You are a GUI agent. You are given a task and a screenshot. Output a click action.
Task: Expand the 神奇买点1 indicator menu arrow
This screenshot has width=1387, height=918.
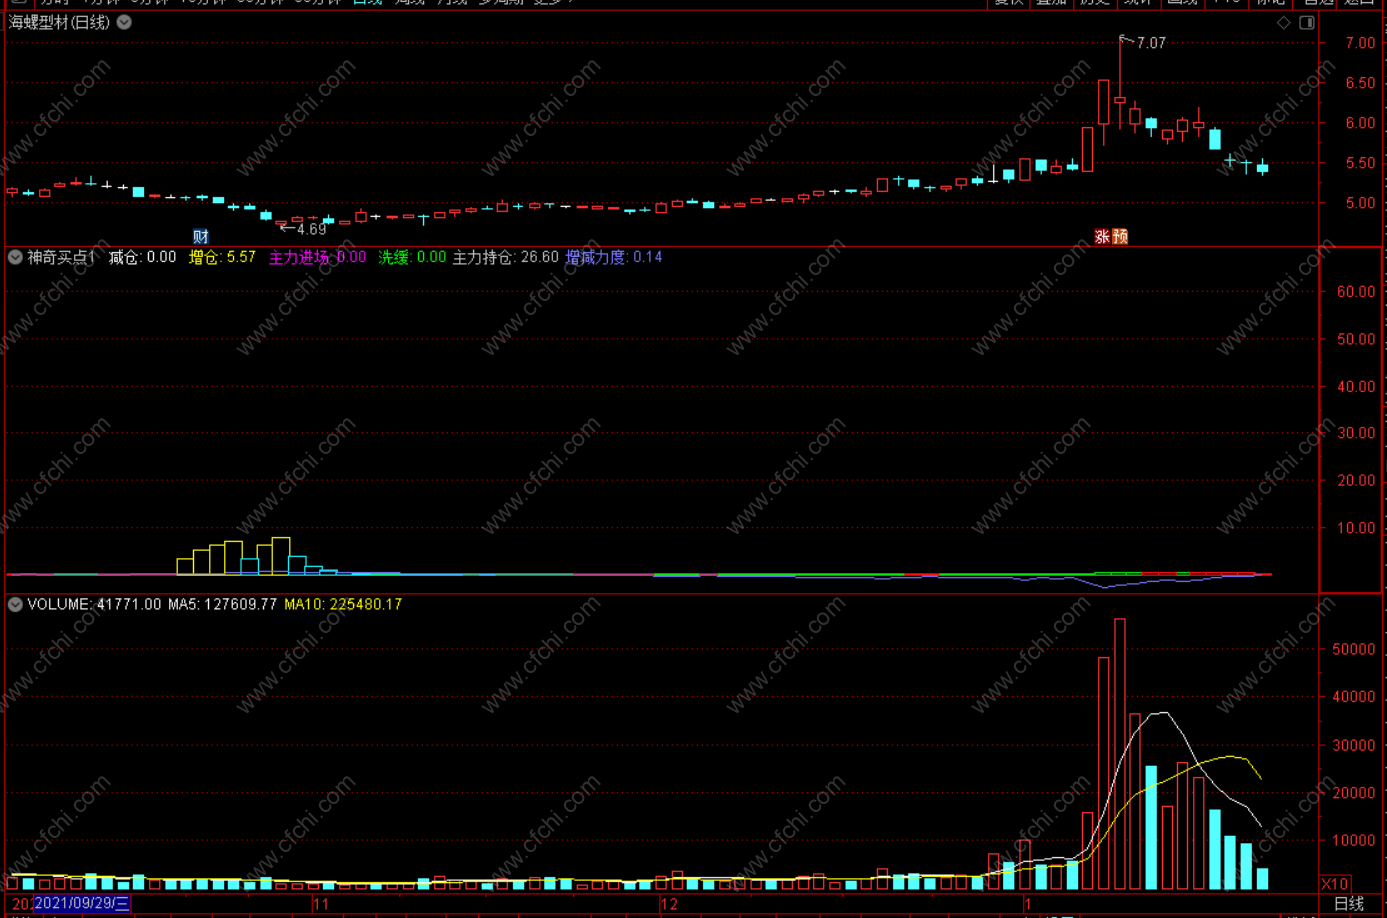pyautogui.click(x=15, y=257)
